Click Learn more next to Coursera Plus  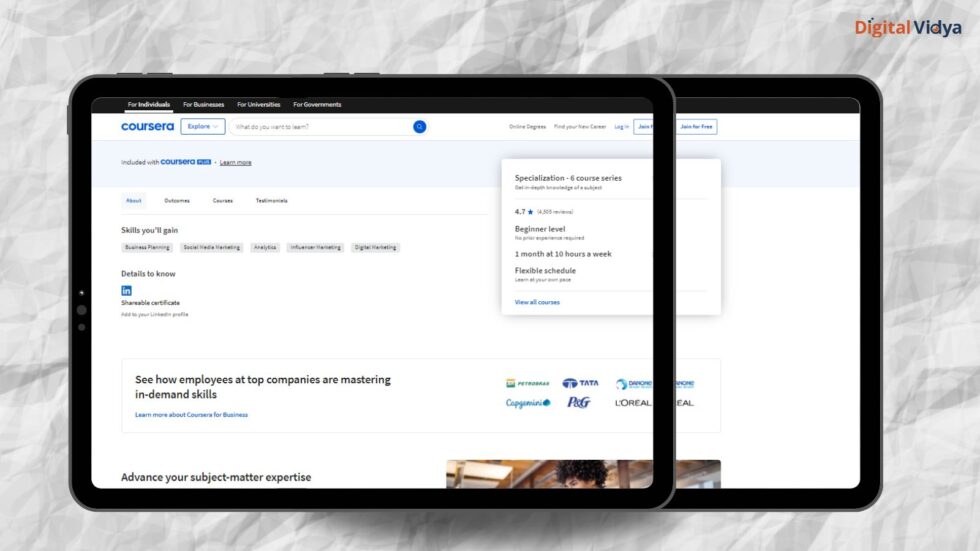click(235, 162)
